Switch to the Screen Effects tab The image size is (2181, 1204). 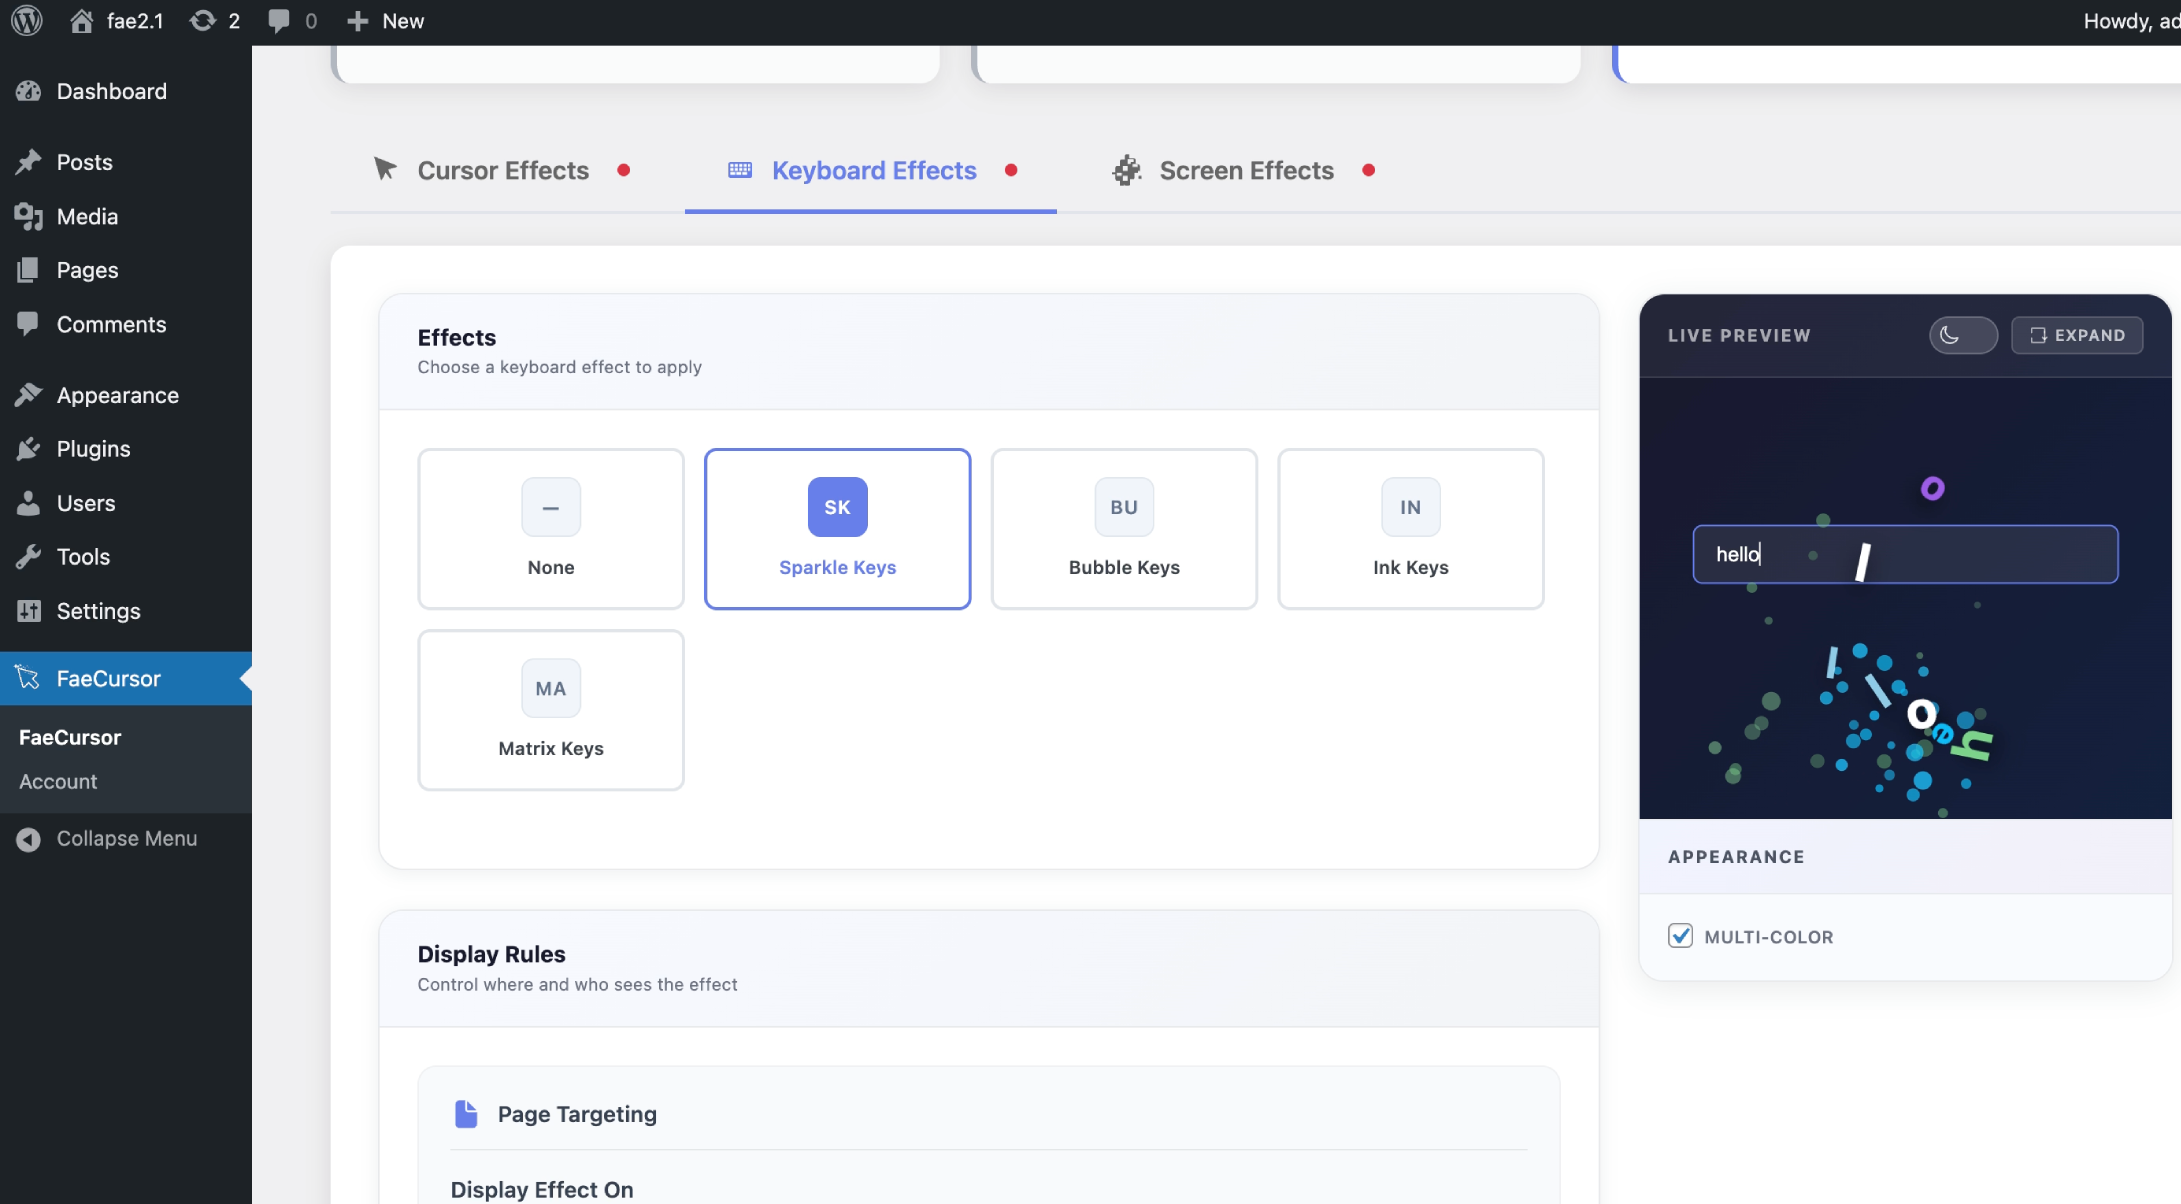tap(1245, 171)
